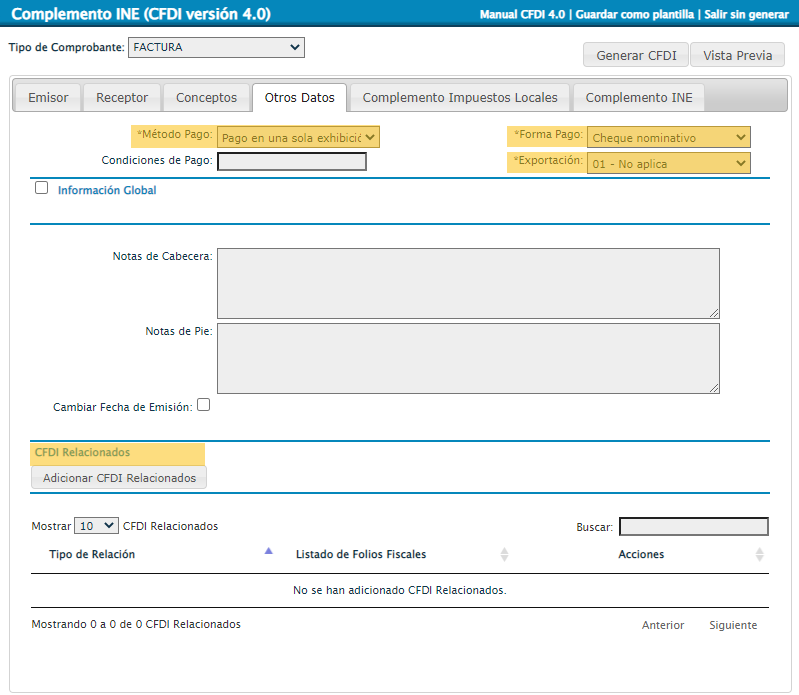Click the Notas de Pie resize grip
Image resolution: width=799 pixels, height=695 pixels.
pyautogui.click(x=714, y=388)
